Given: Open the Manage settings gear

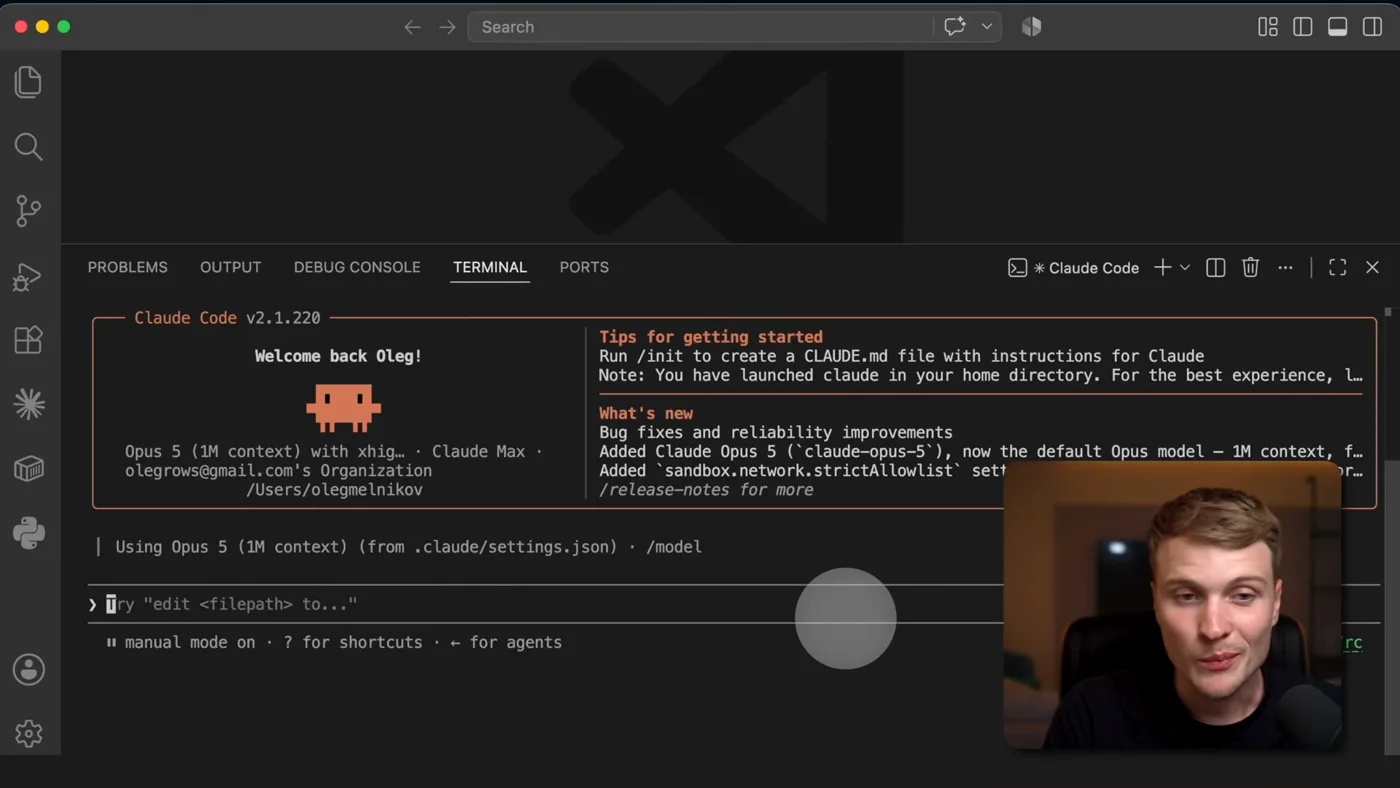Looking at the screenshot, I should (28, 733).
